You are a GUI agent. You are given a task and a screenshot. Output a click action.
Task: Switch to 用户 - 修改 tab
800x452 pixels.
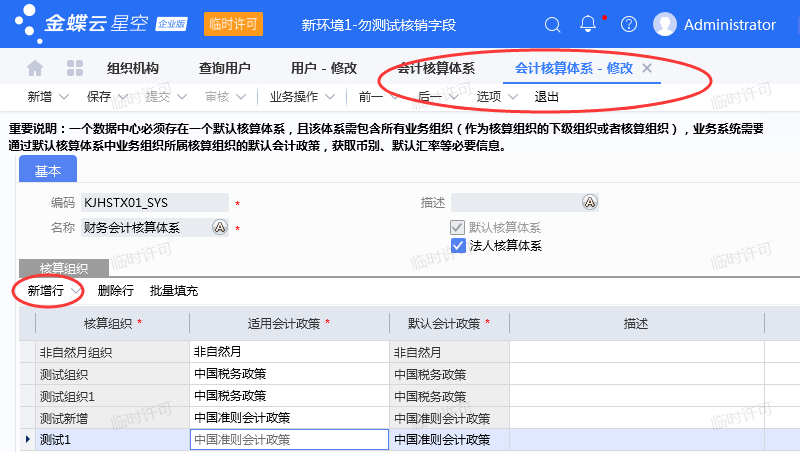[323, 68]
